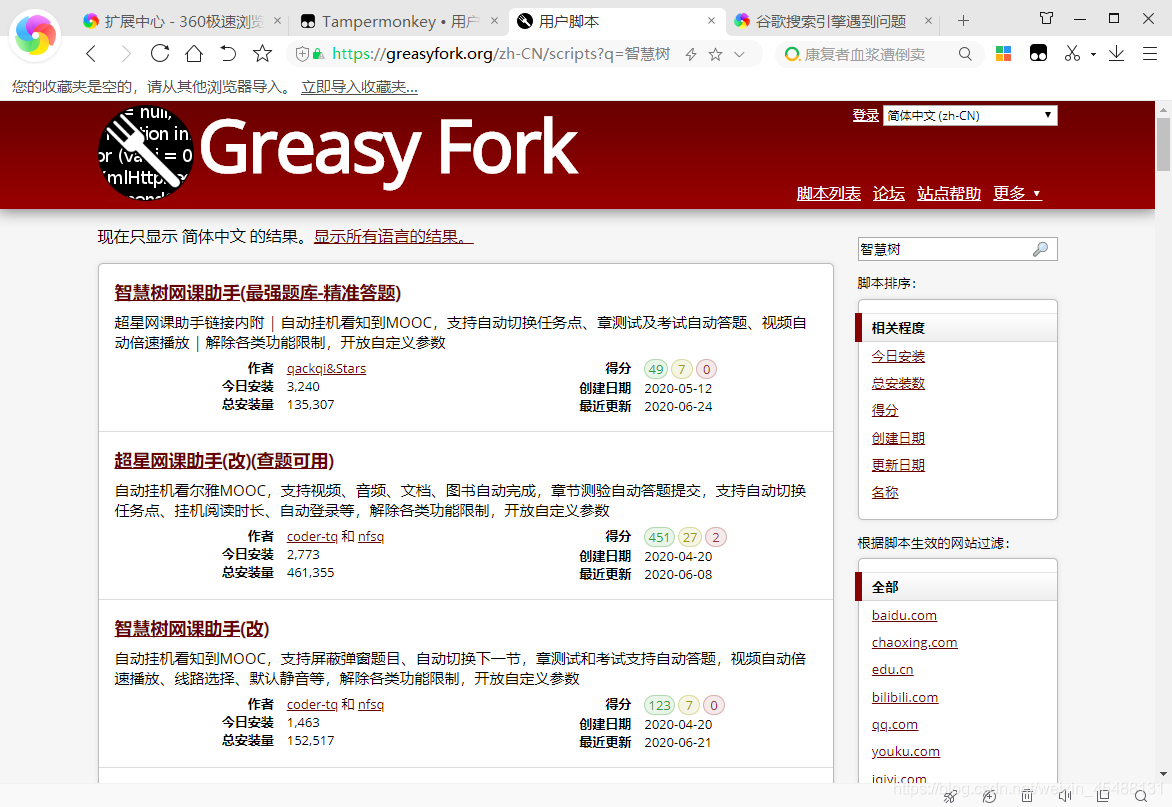Click the Greasy Fork logo image
The width and height of the screenshot is (1172, 807).
point(146,153)
